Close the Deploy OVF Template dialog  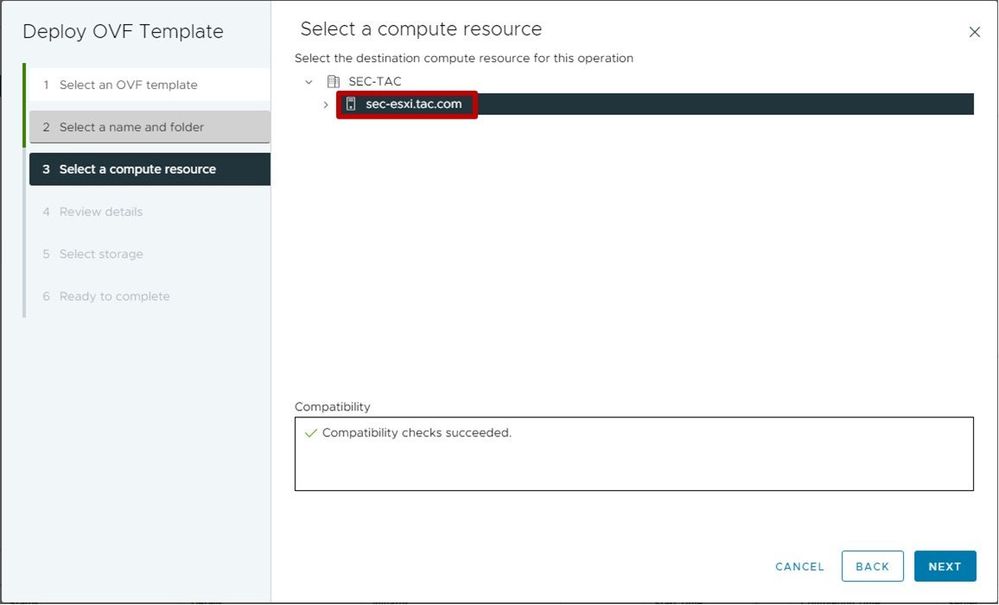coord(974,32)
